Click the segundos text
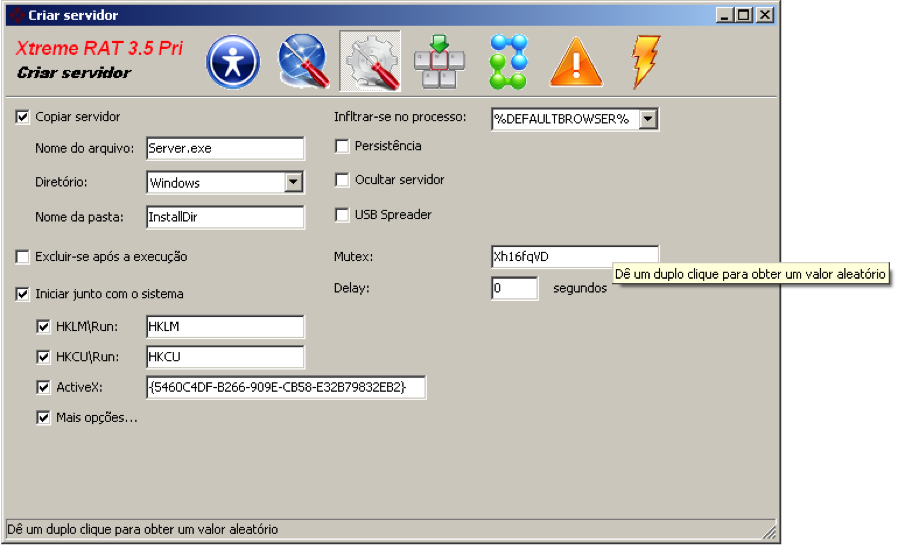Screen dimensions: 900x547 point(580,289)
